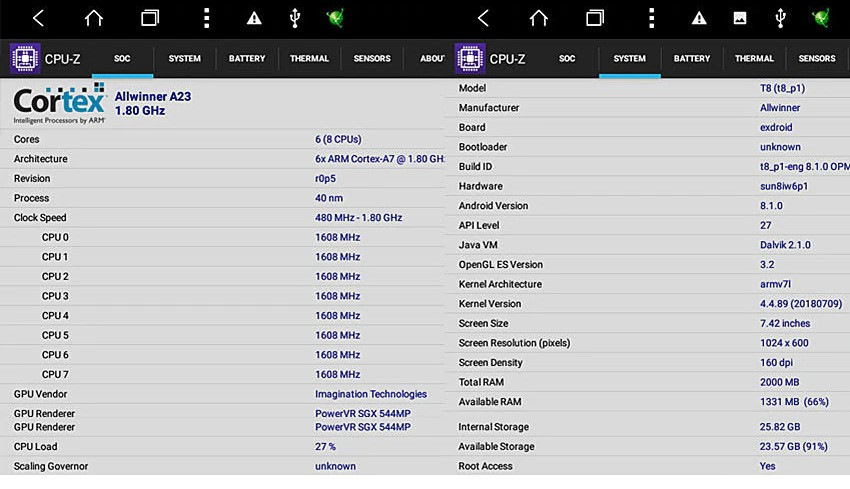The height and width of the screenshot is (489, 850).
Task: Tap the warning triangle in left screenshot status bar
Action: [x=254, y=19]
